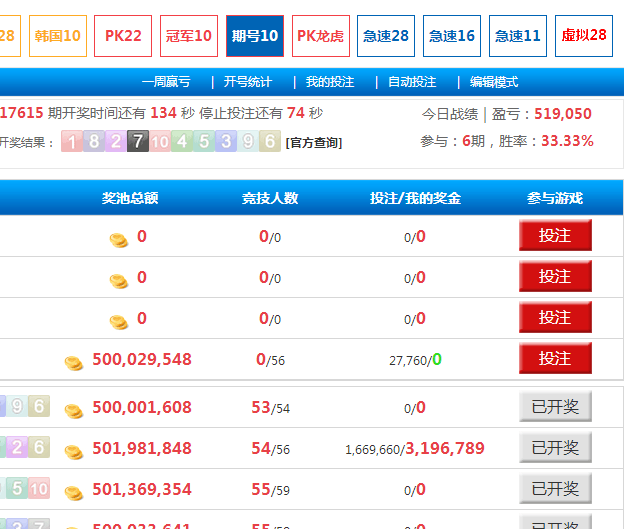Click result ball number 9 in top results

pyautogui.click(x=248, y=141)
